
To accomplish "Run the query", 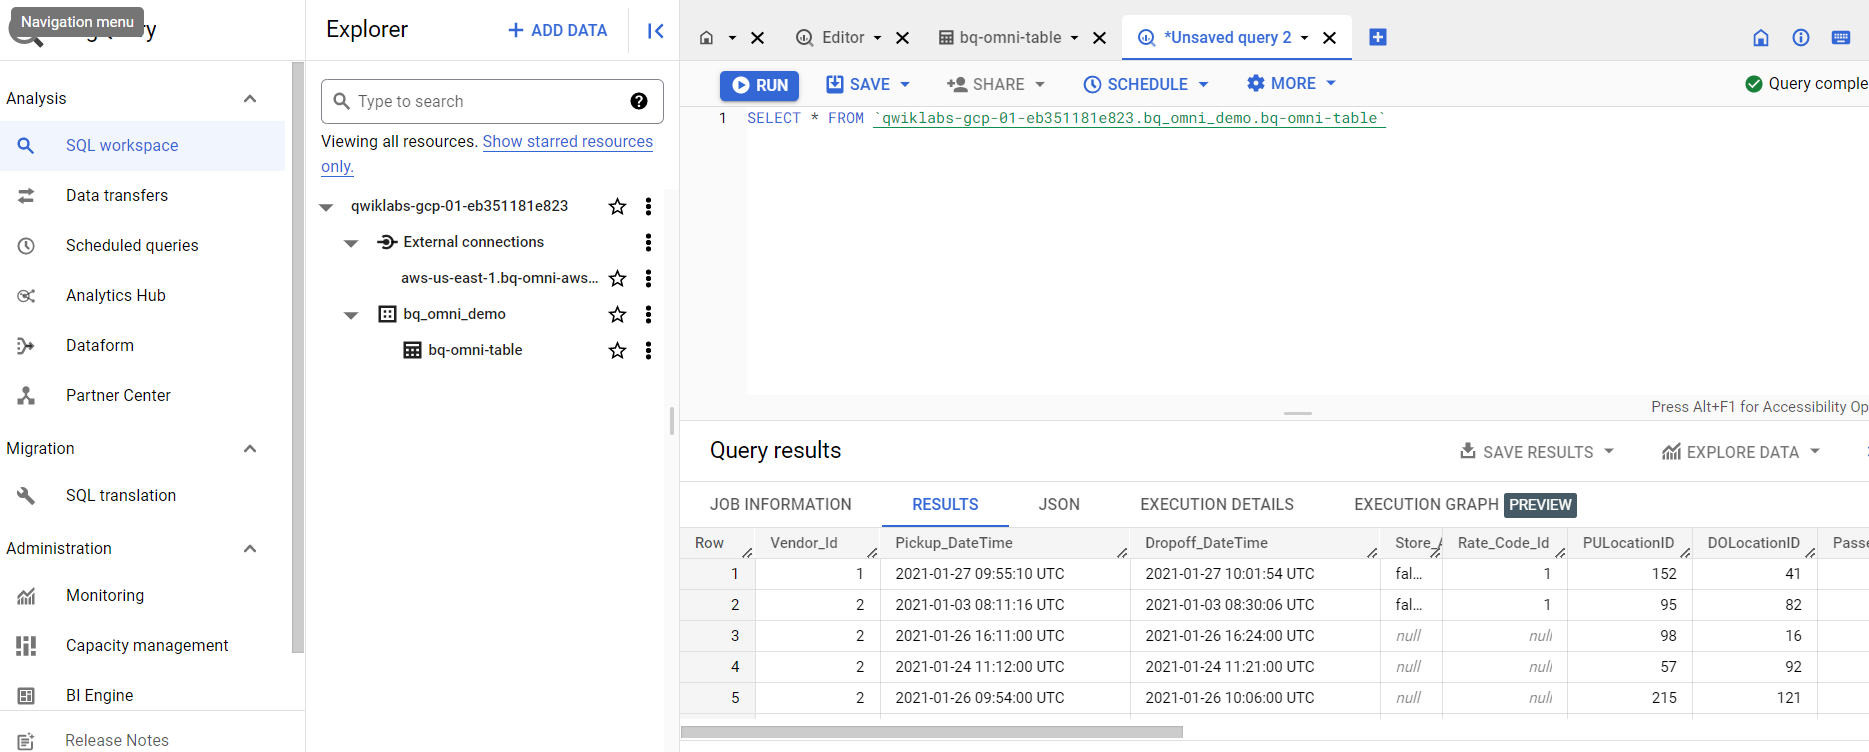I will 760,85.
